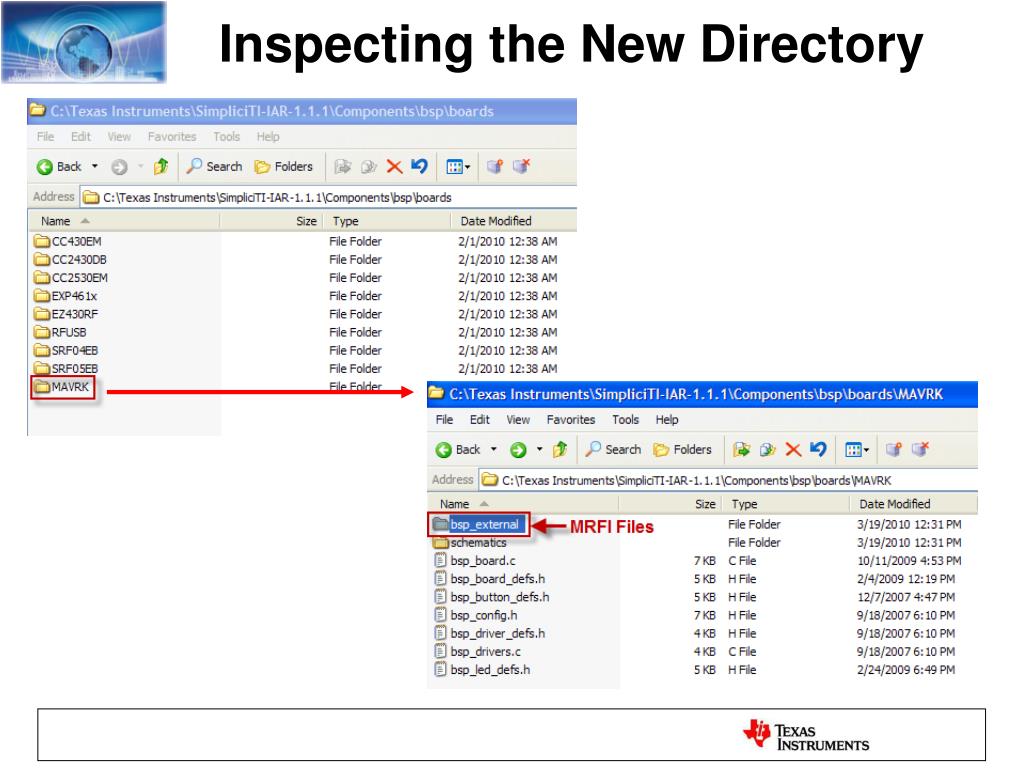
Task: Click Up folder icon in MAVRK window
Action: [560, 449]
